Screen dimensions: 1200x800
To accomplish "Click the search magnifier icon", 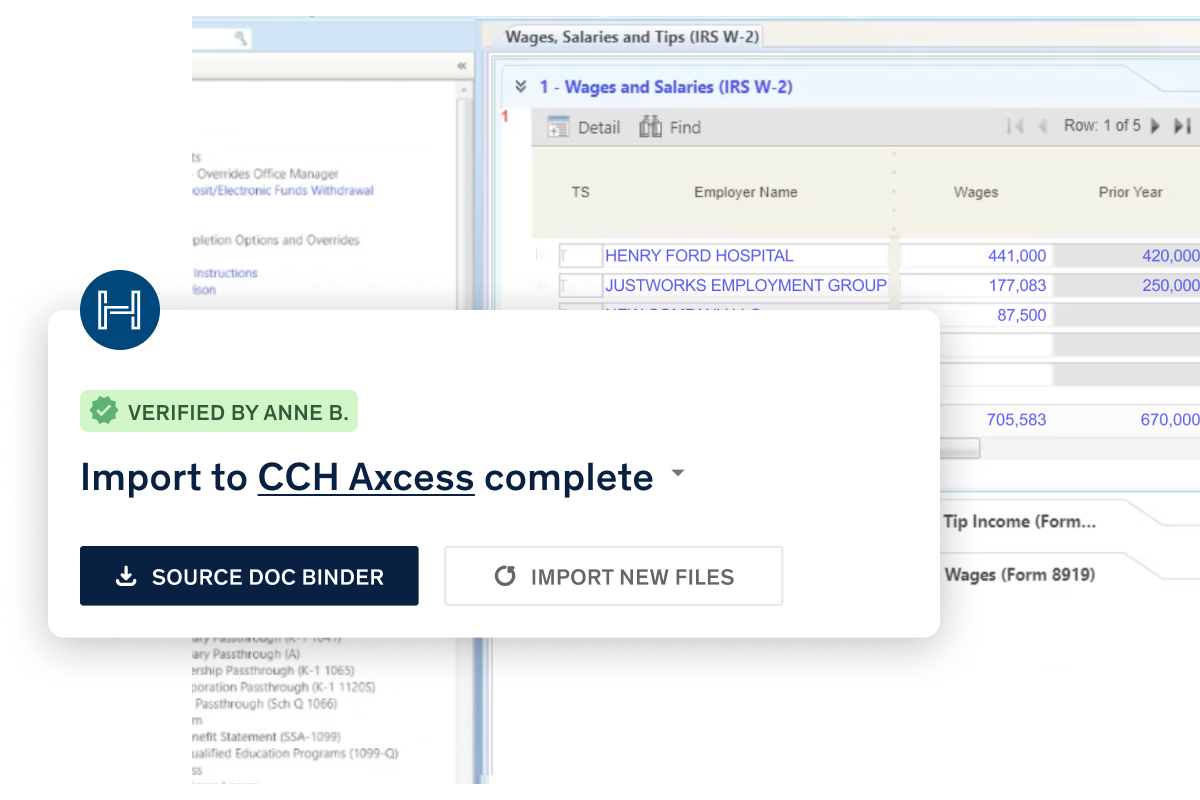I will [x=240, y=38].
